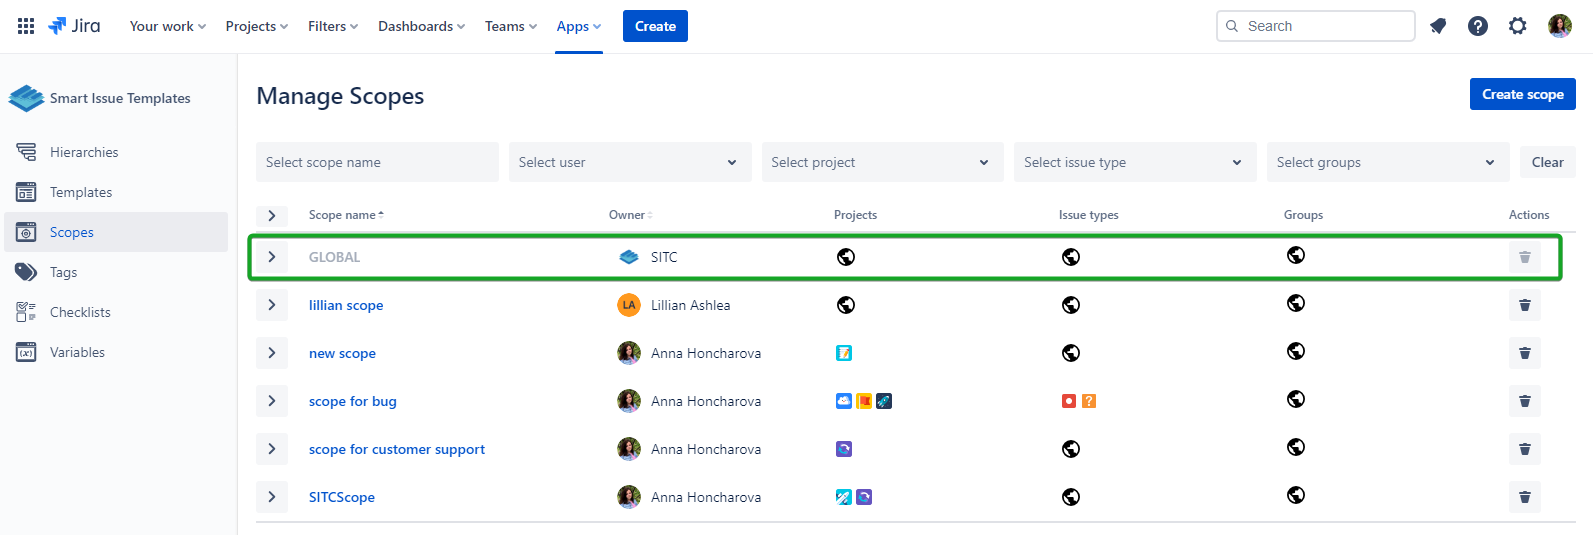
Task: Open the help question mark icon
Action: coord(1478,26)
